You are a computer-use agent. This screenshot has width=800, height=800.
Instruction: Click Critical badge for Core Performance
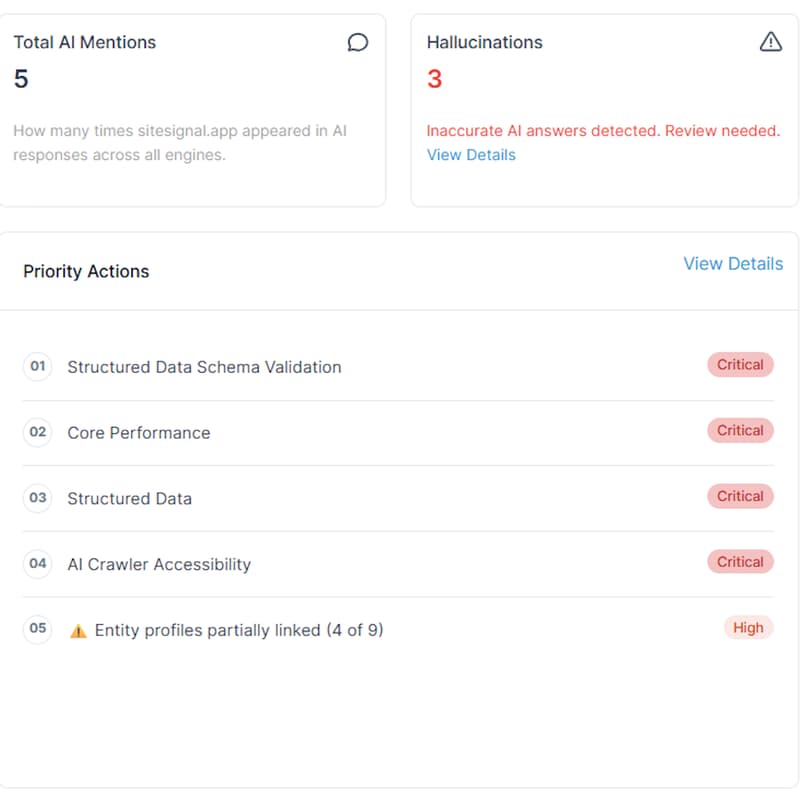[740, 431]
